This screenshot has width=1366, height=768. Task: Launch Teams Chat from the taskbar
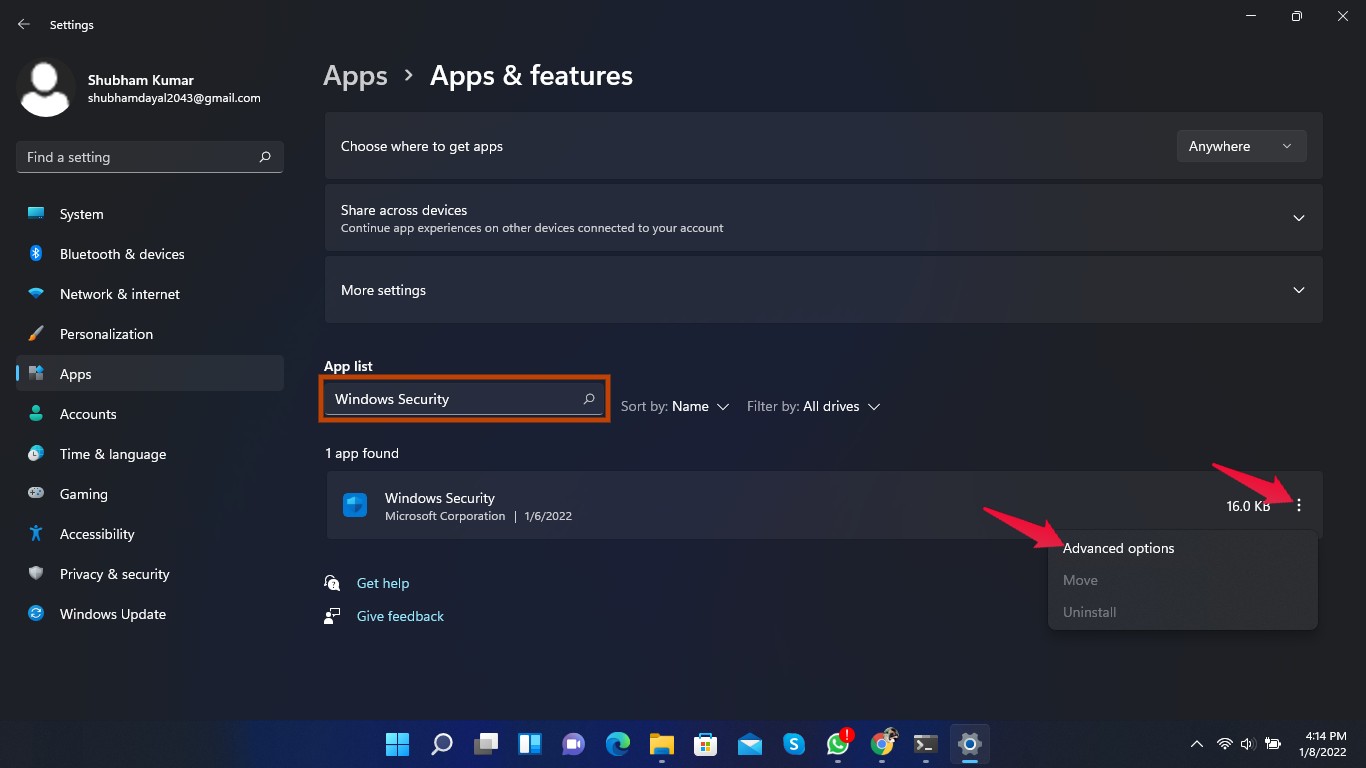click(x=573, y=744)
